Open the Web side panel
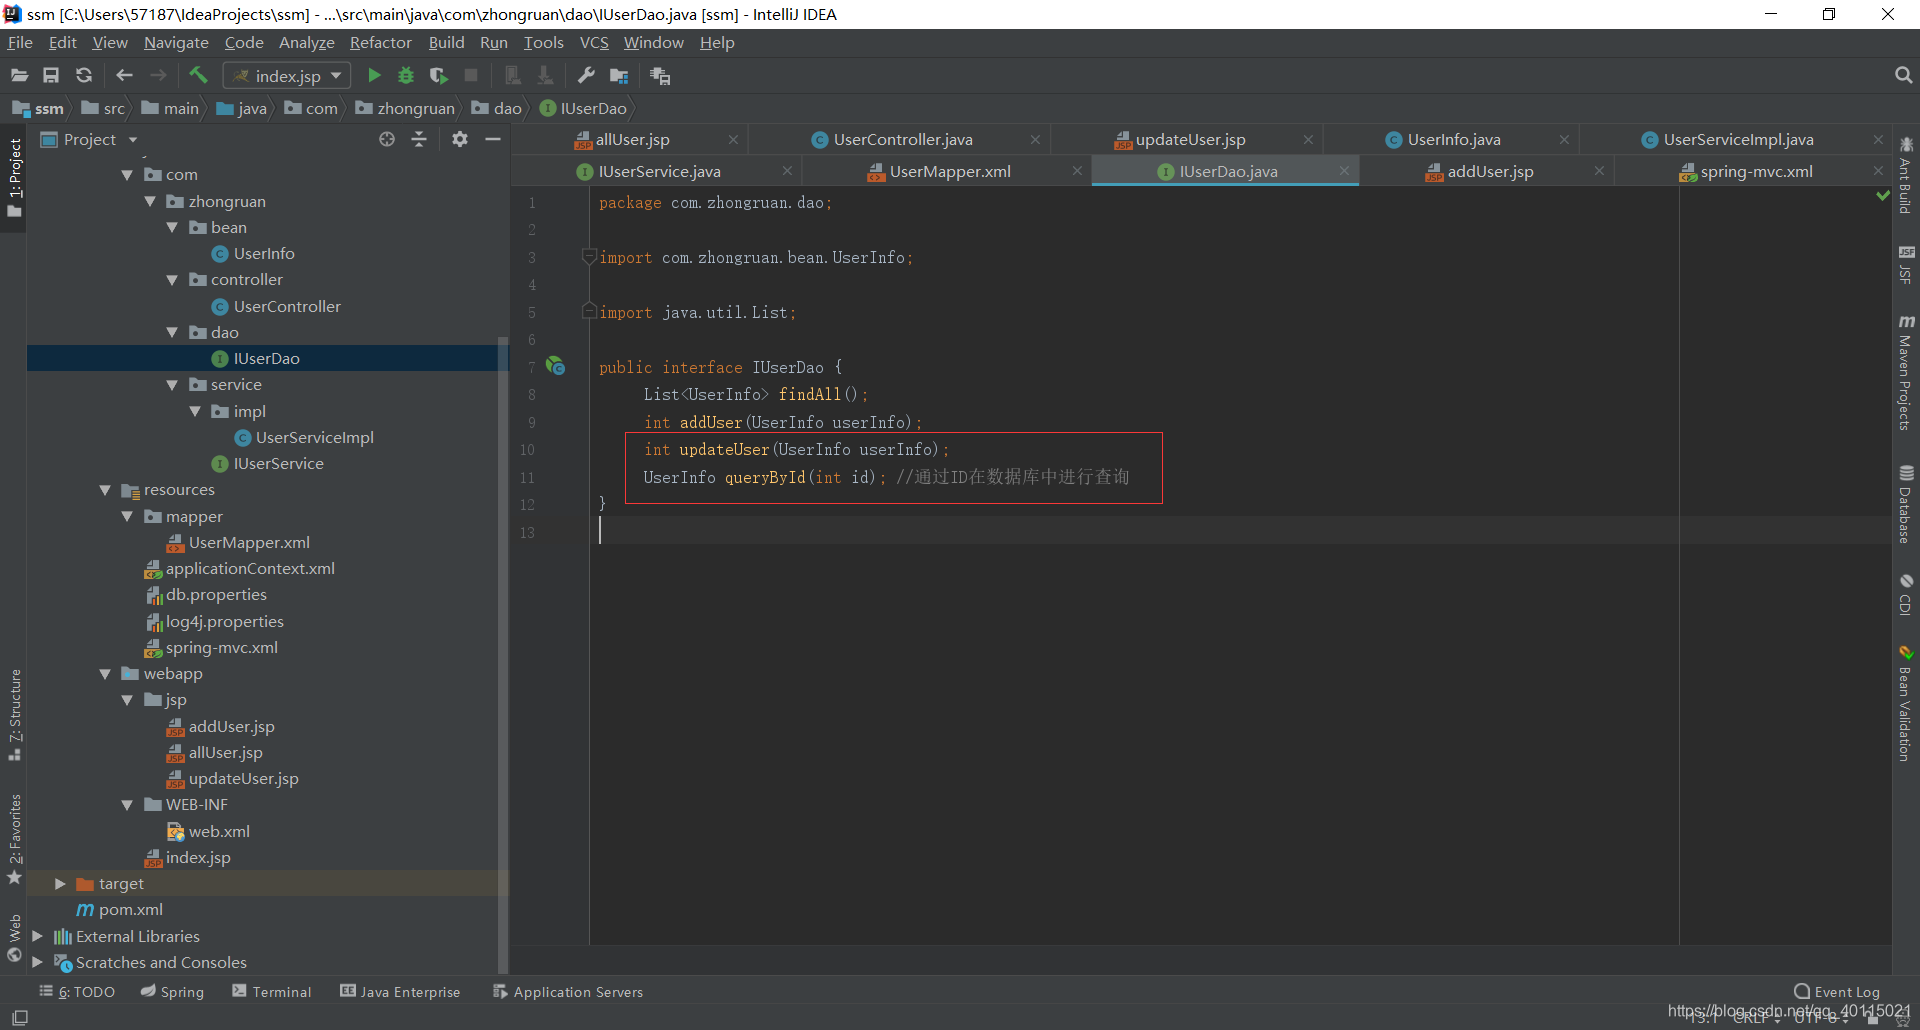1920x1030 pixels. pos(14,938)
